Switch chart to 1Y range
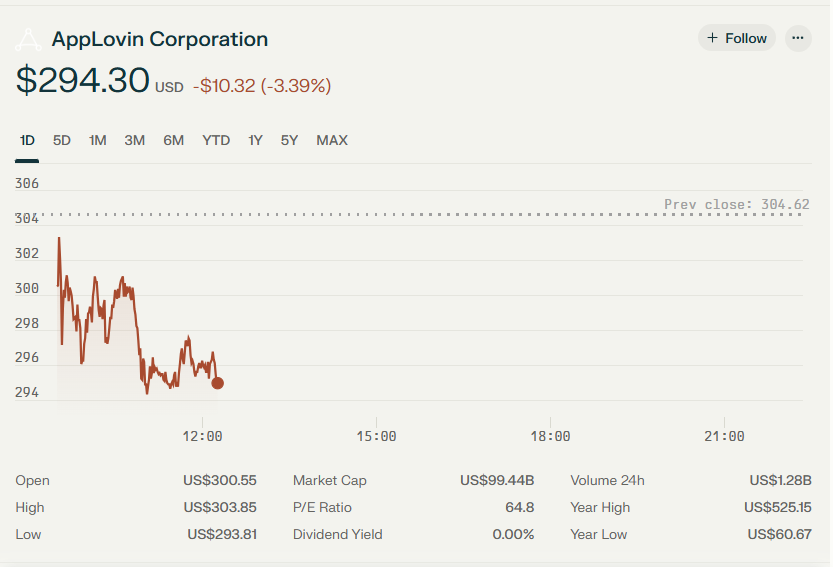 click(x=256, y=140)
